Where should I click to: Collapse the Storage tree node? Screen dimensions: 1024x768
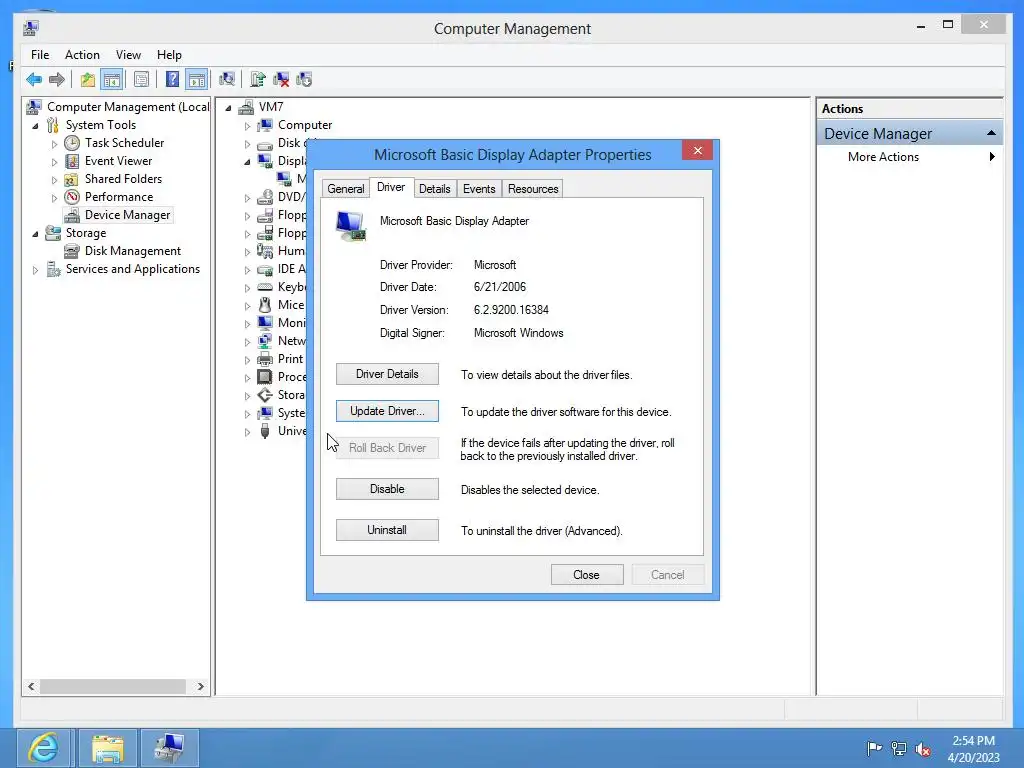point(35,234)
